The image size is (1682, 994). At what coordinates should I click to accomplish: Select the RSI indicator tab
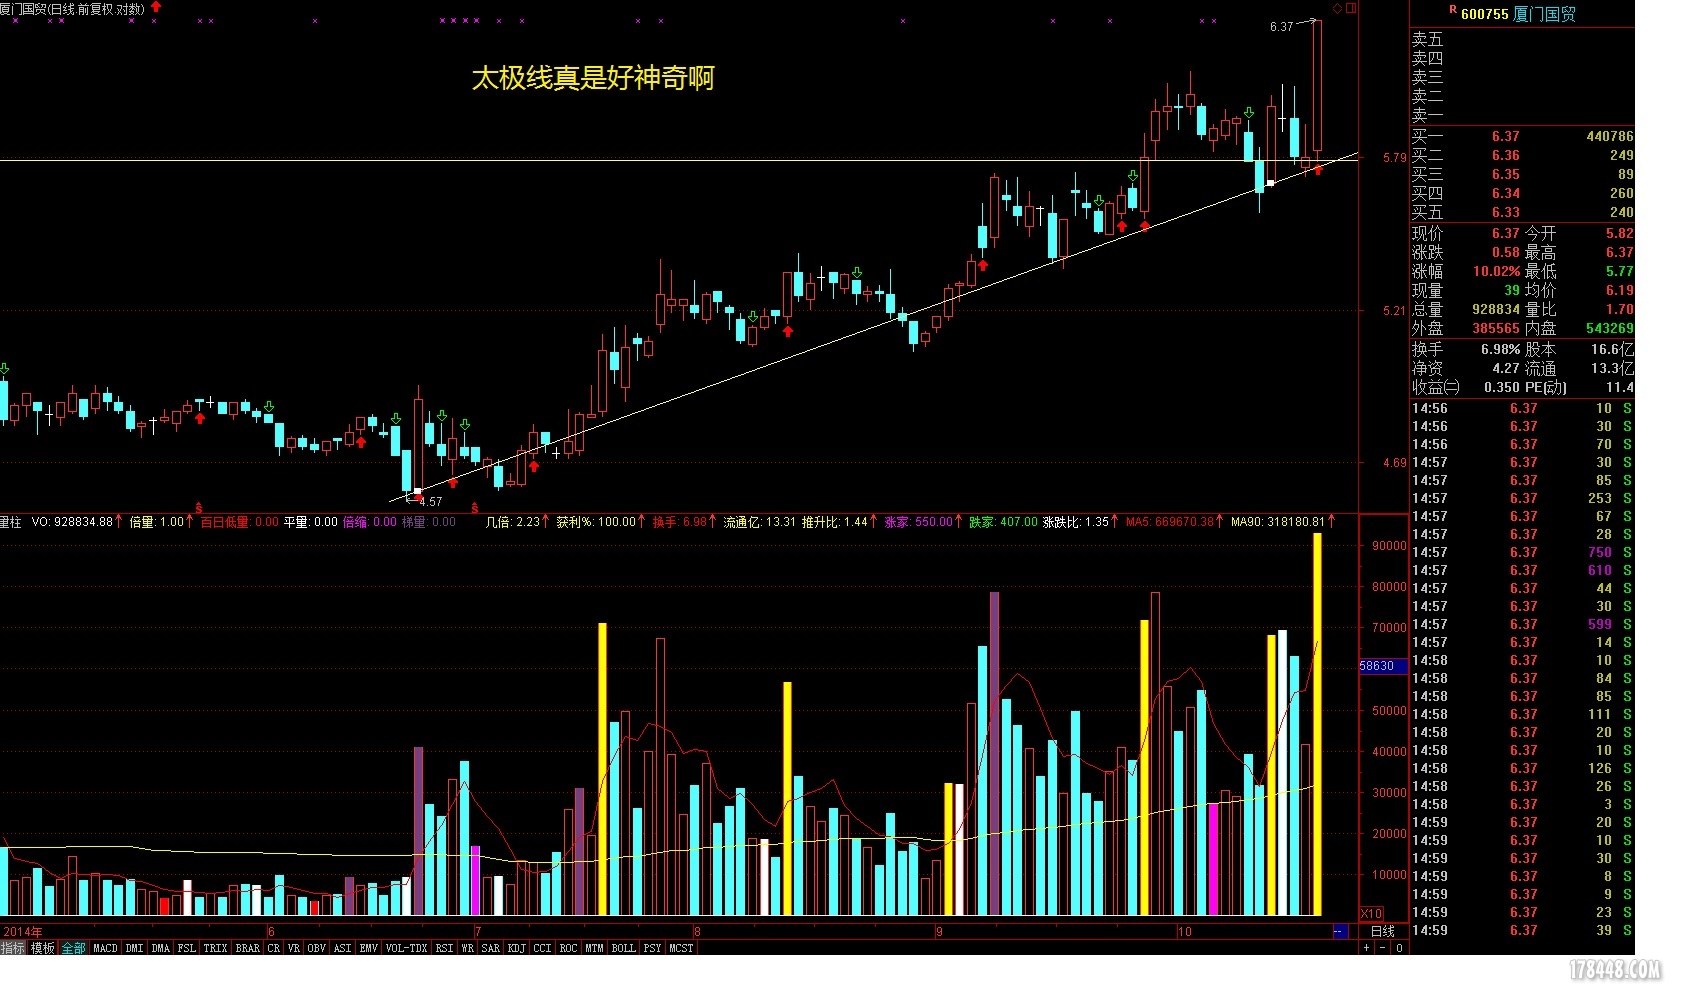444,948
